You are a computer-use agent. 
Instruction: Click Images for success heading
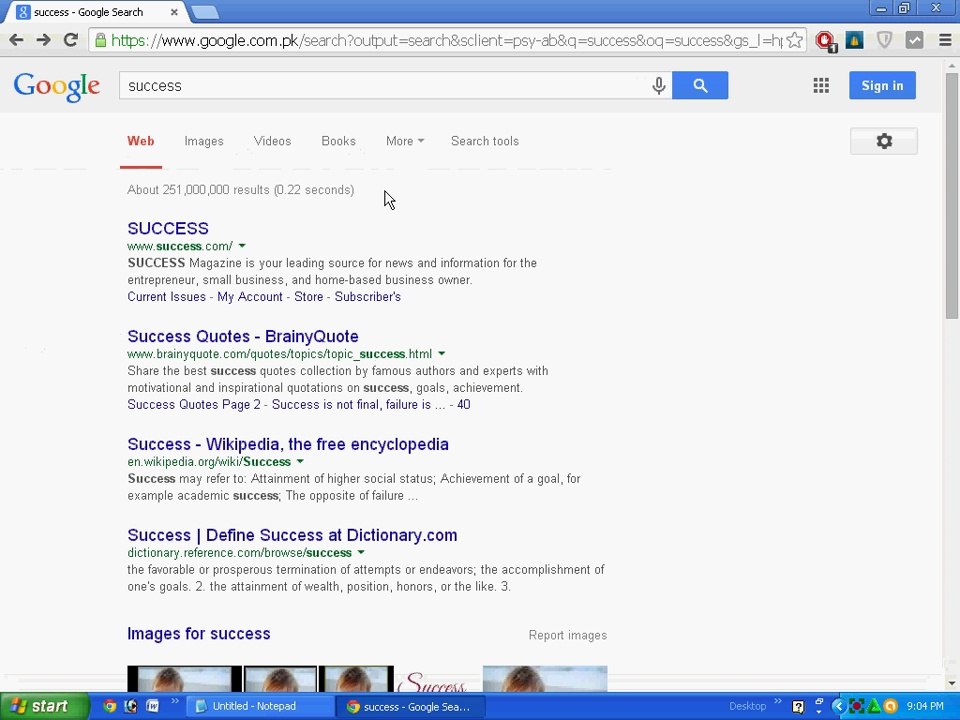(x=198, y=634)
